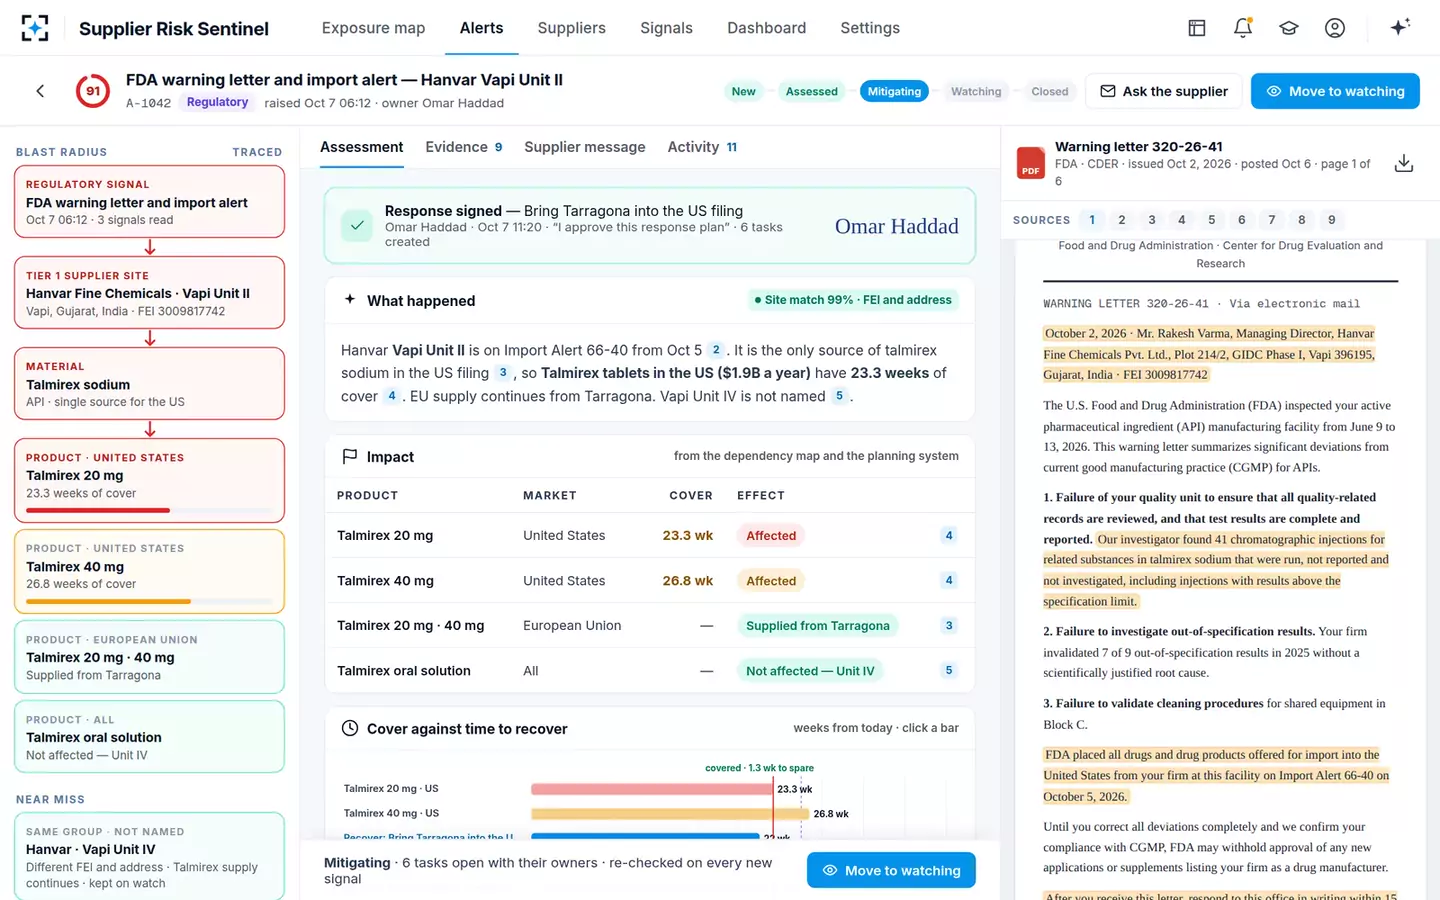The image size is (1440, 900).
Task: Open Signals in top navigation
Action: [x=666, y=28]
